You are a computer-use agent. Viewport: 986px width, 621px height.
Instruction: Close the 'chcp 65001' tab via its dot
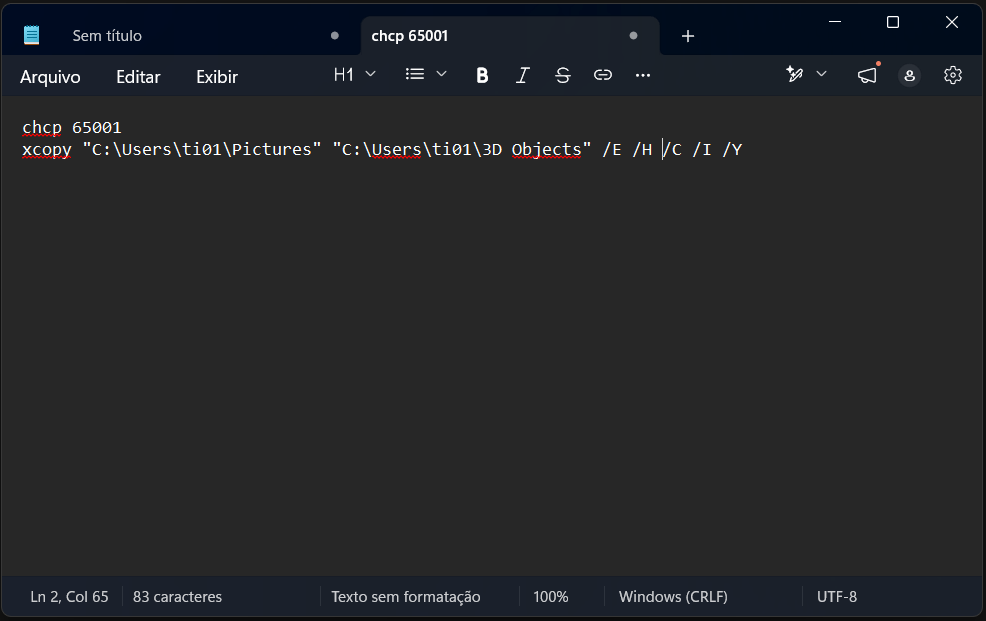click(633, 36)
